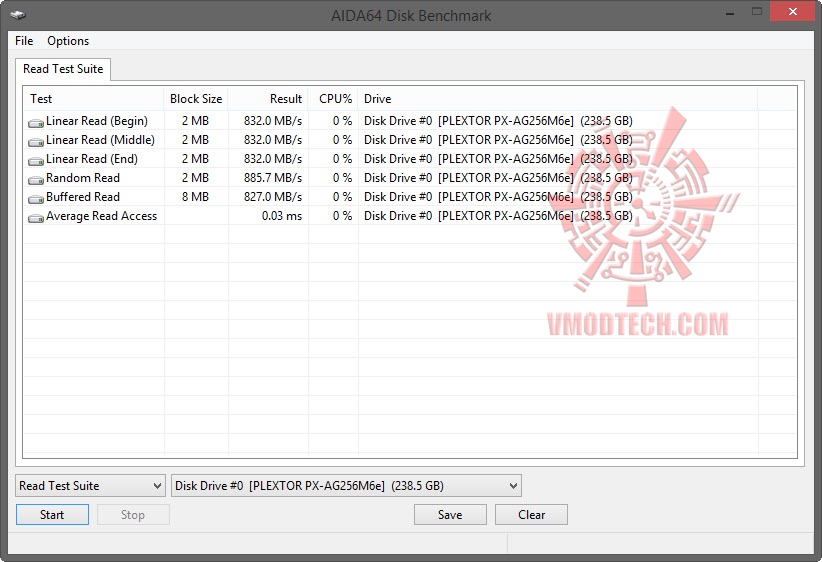Sort by the Result column header
822x562 pixels.
pos(268,99)
